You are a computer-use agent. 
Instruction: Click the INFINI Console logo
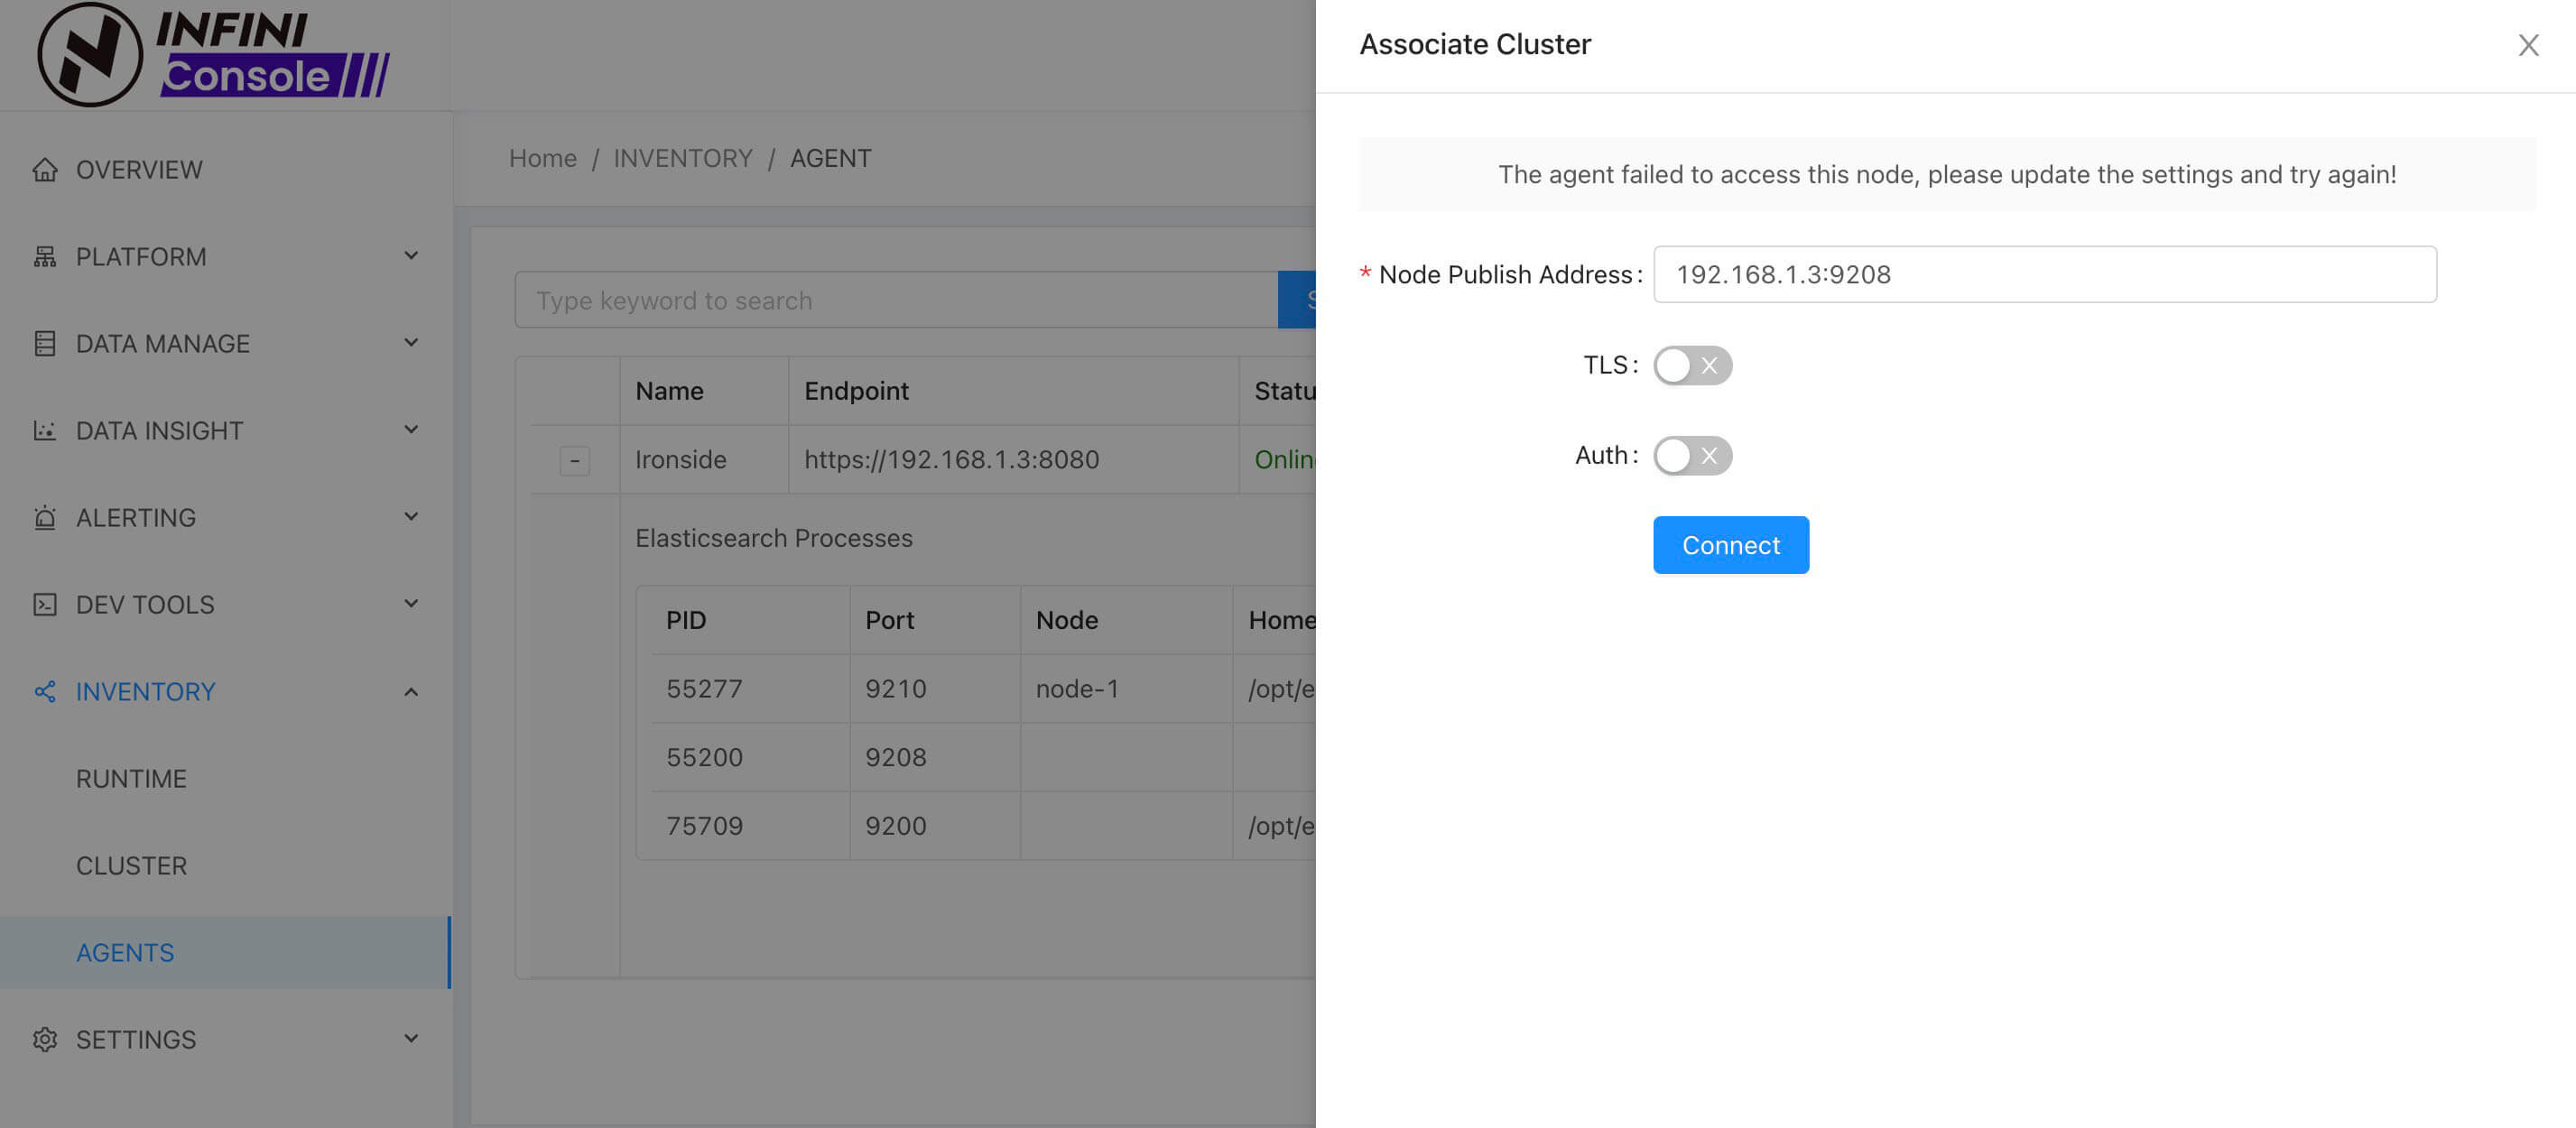[213, 55]
